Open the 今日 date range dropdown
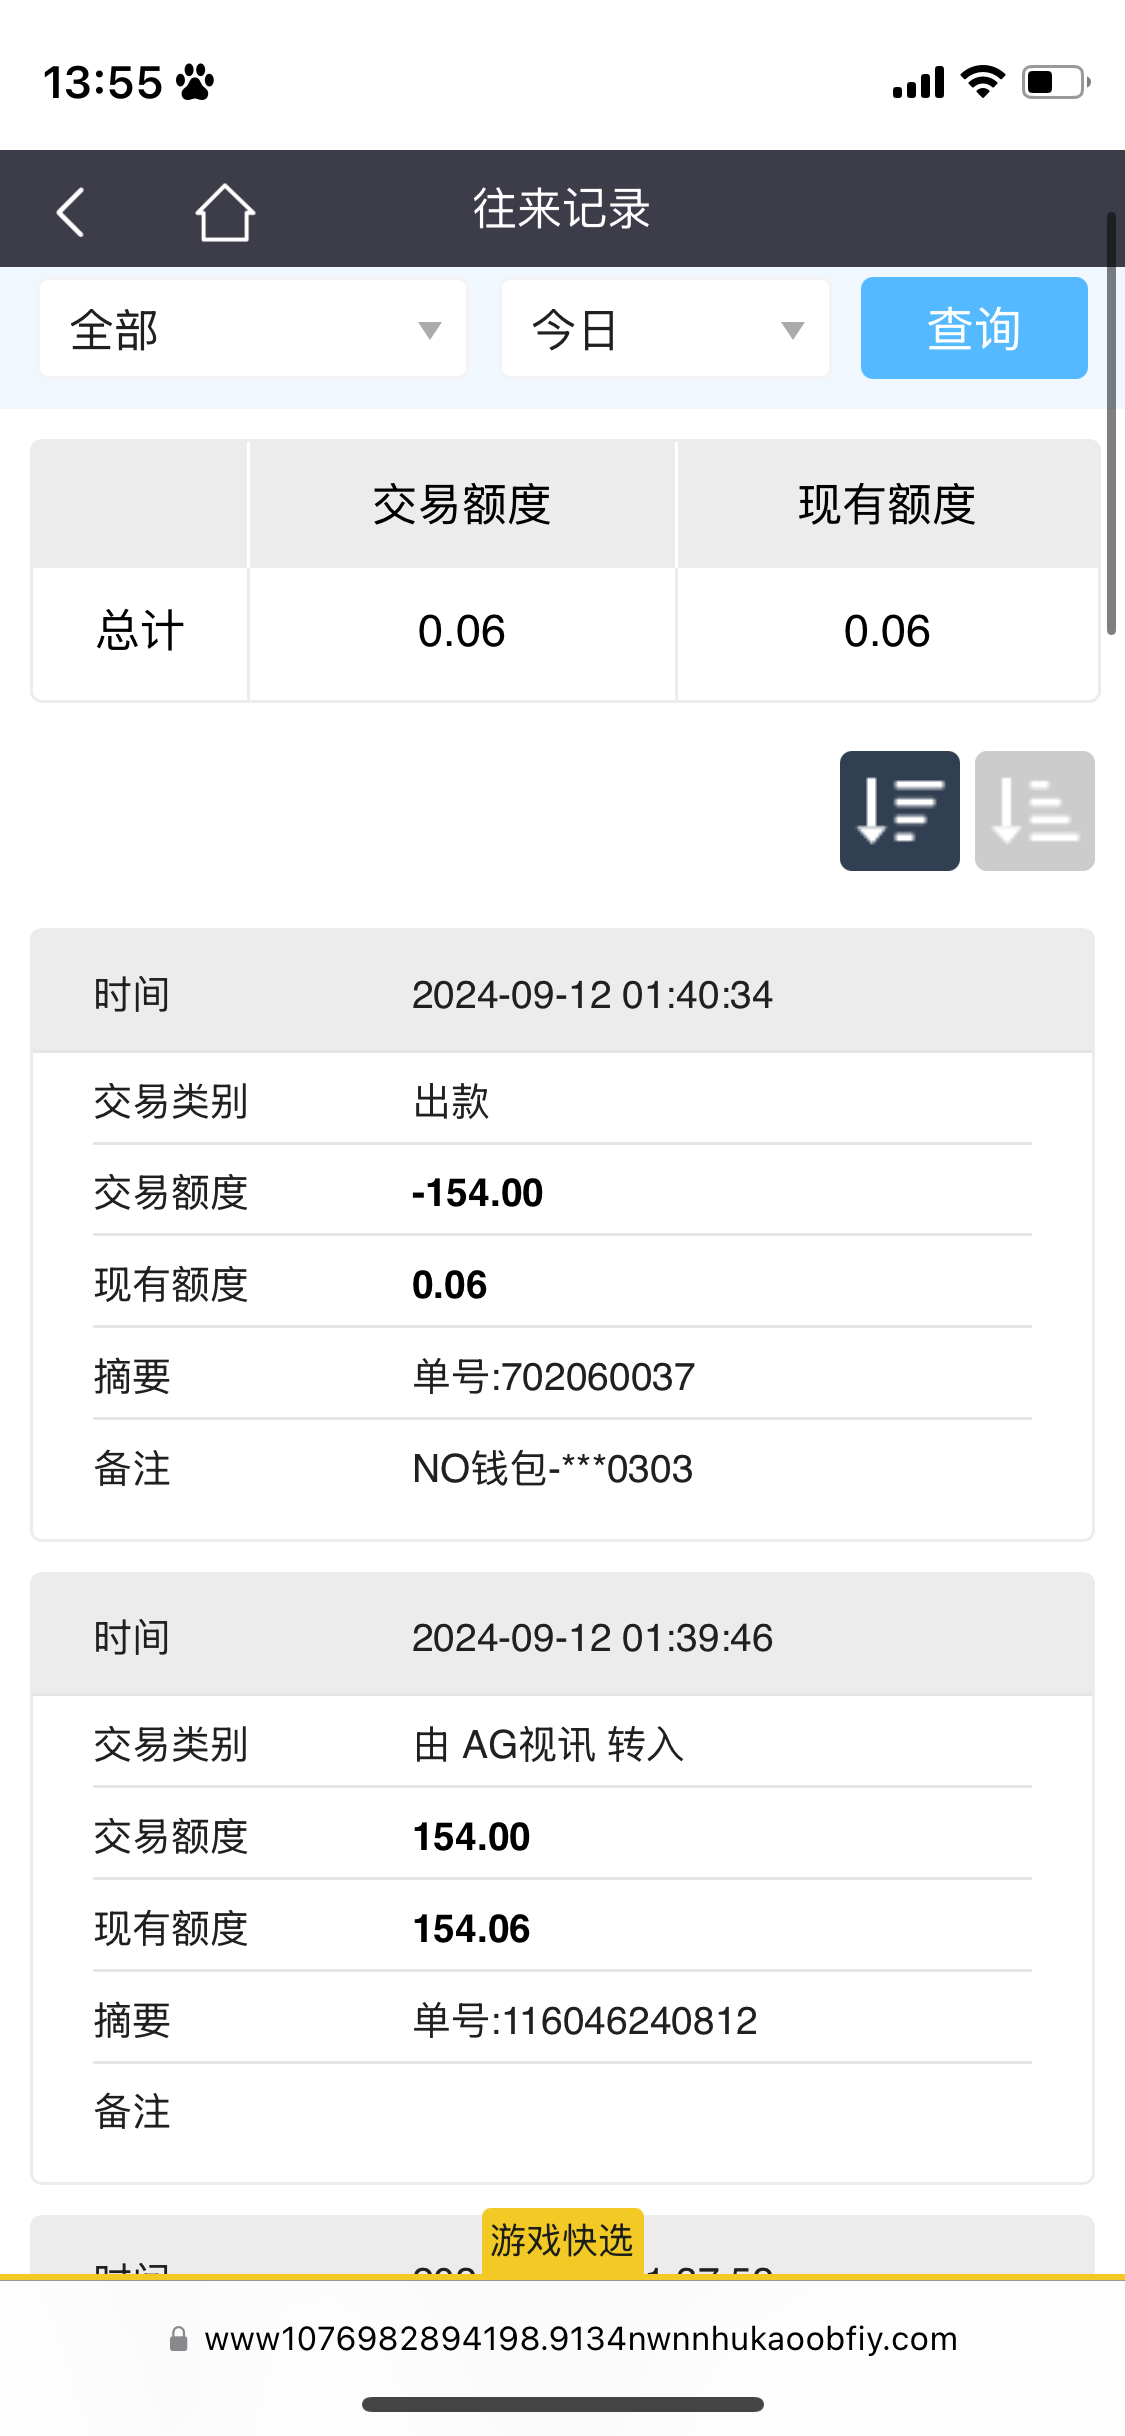Viewport: 1125px width, 2436px height. pyautogui.click(x=665, y=329)
